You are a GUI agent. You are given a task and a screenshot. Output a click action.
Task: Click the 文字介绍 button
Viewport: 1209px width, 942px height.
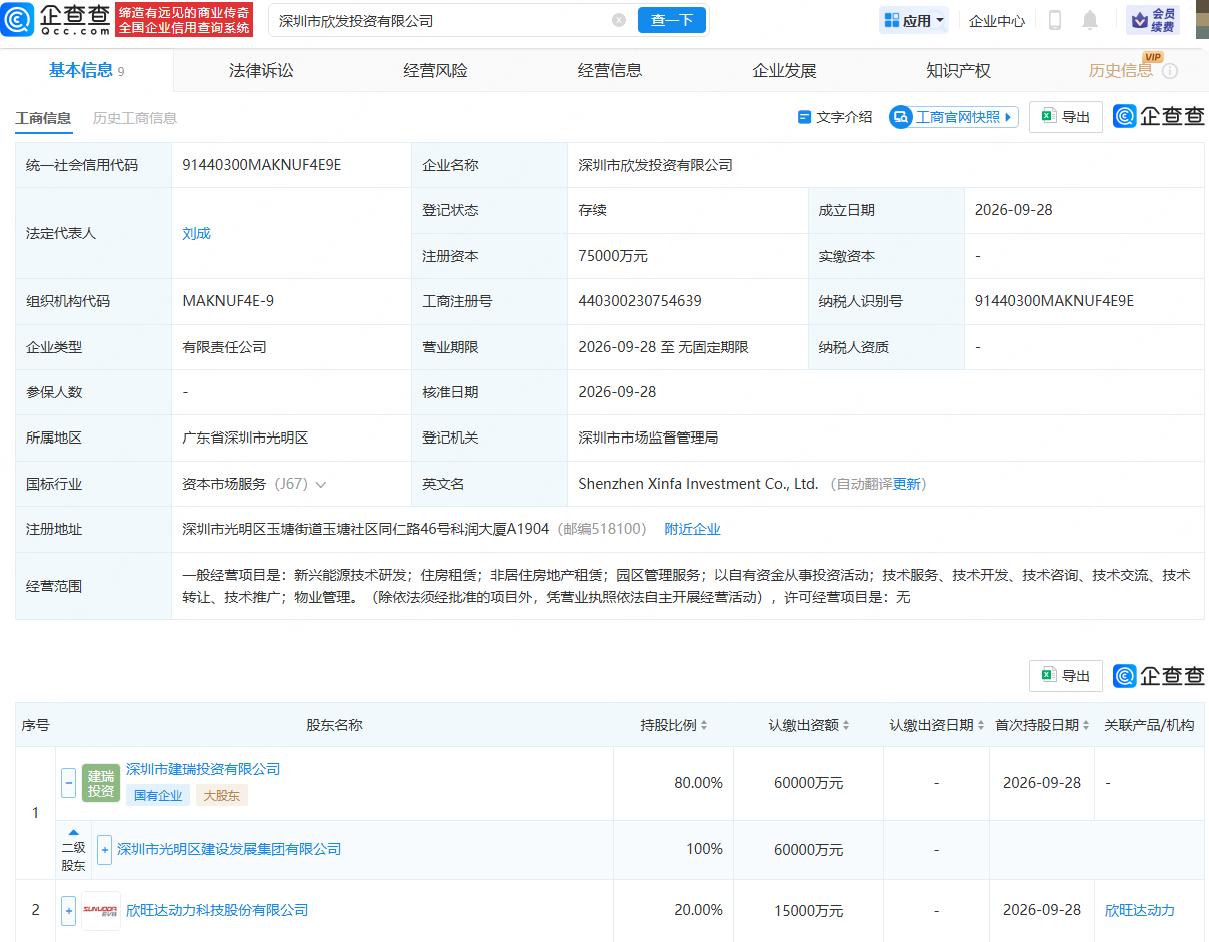[x=835, y=117]
